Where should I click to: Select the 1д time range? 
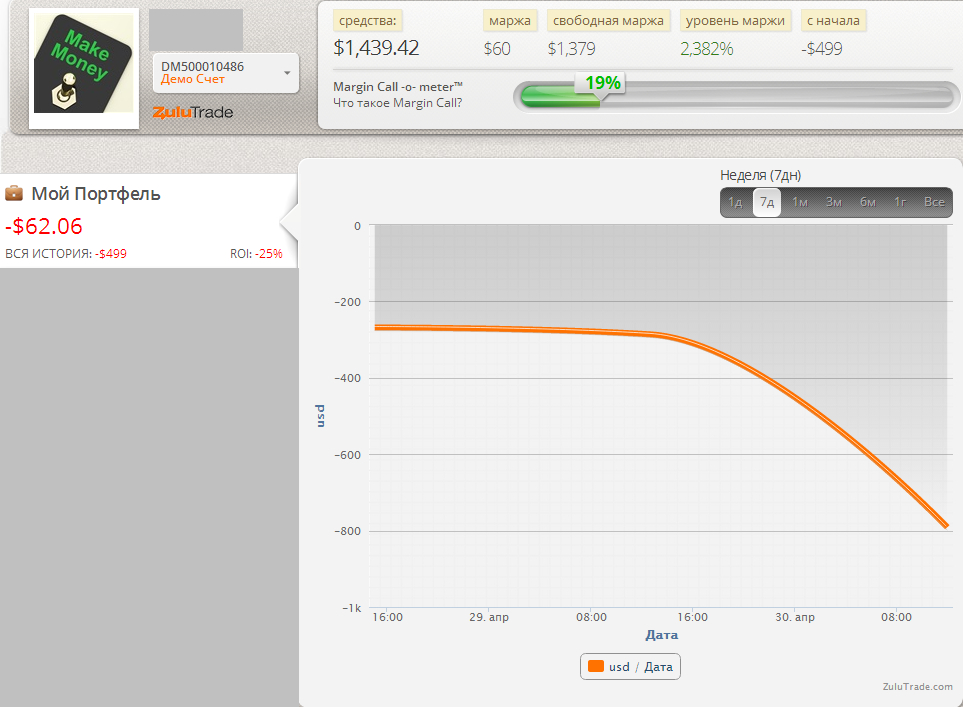(x=736, y=202)
